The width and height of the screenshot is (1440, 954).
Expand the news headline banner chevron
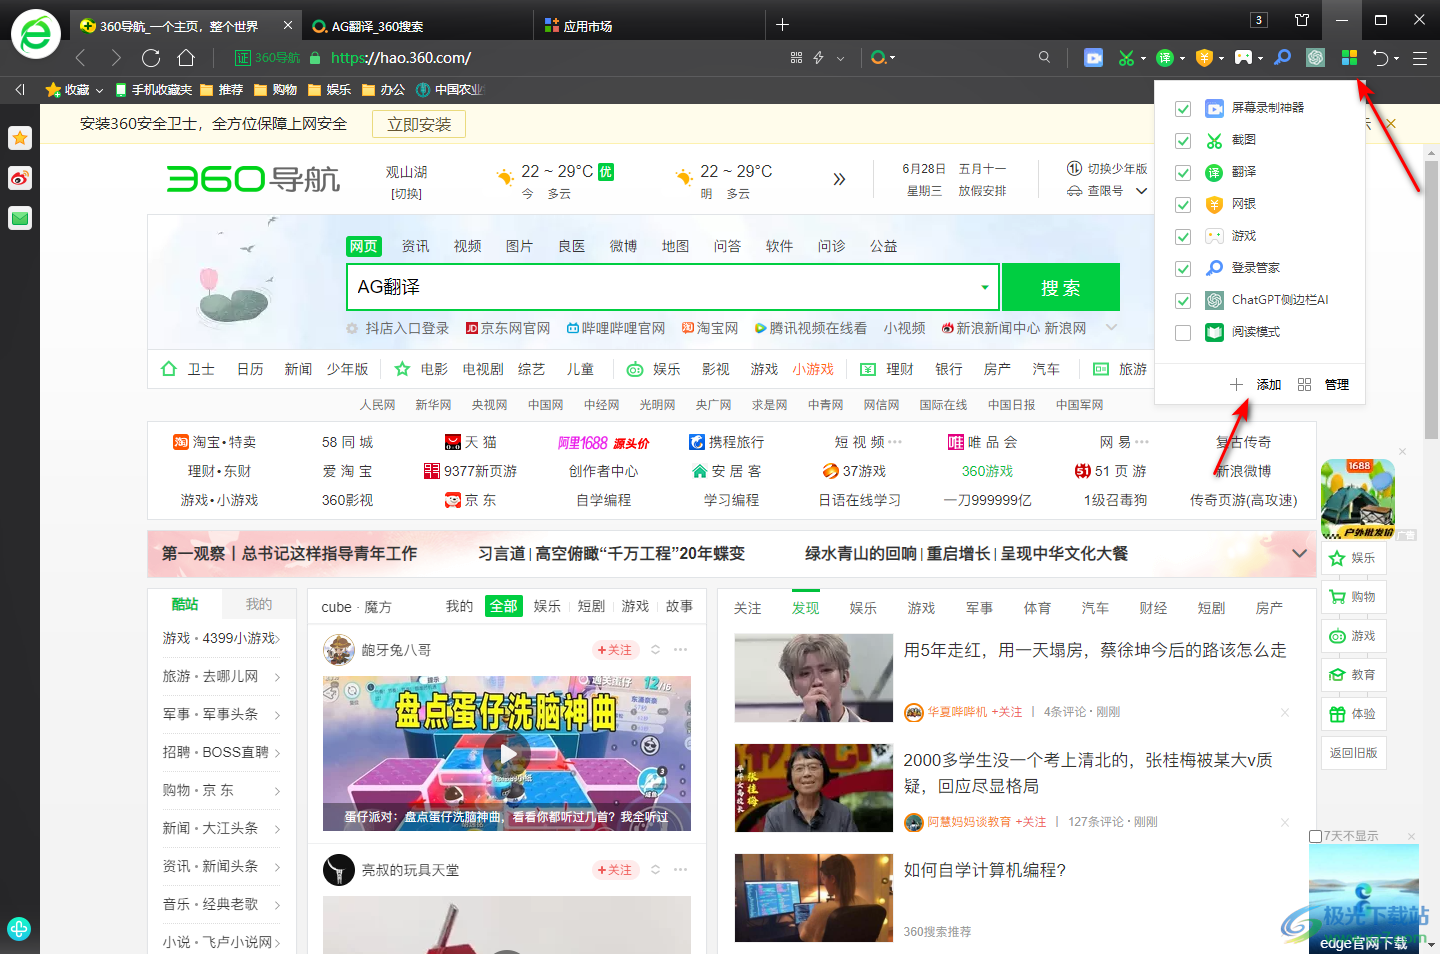[1299, 553]
